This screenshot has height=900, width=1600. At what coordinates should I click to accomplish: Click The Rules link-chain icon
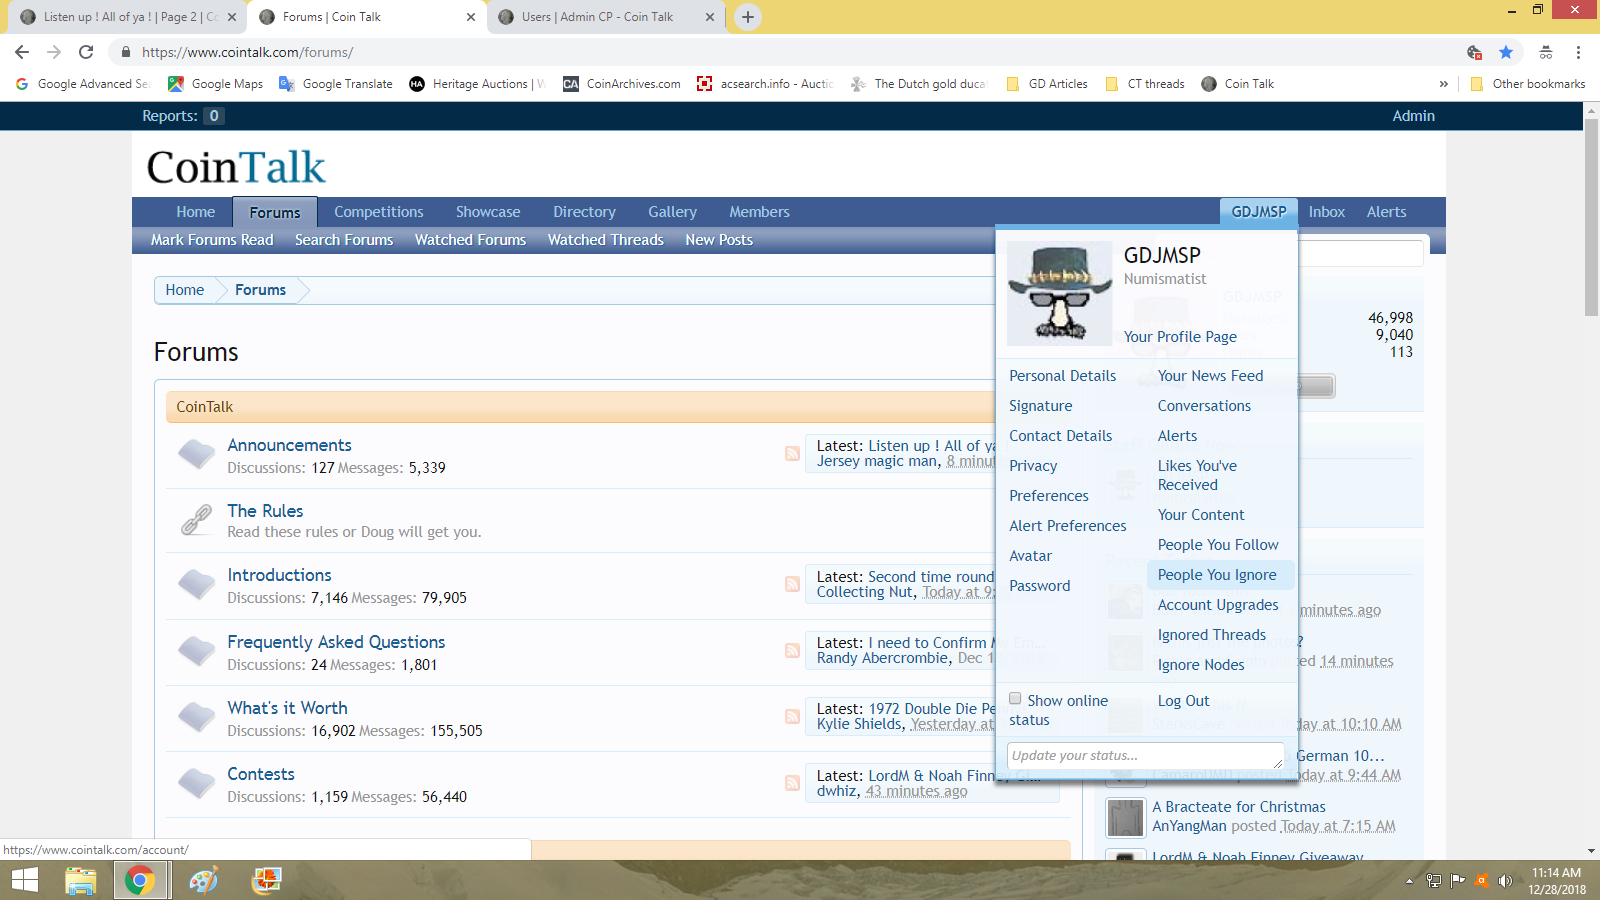coord(197,520)
